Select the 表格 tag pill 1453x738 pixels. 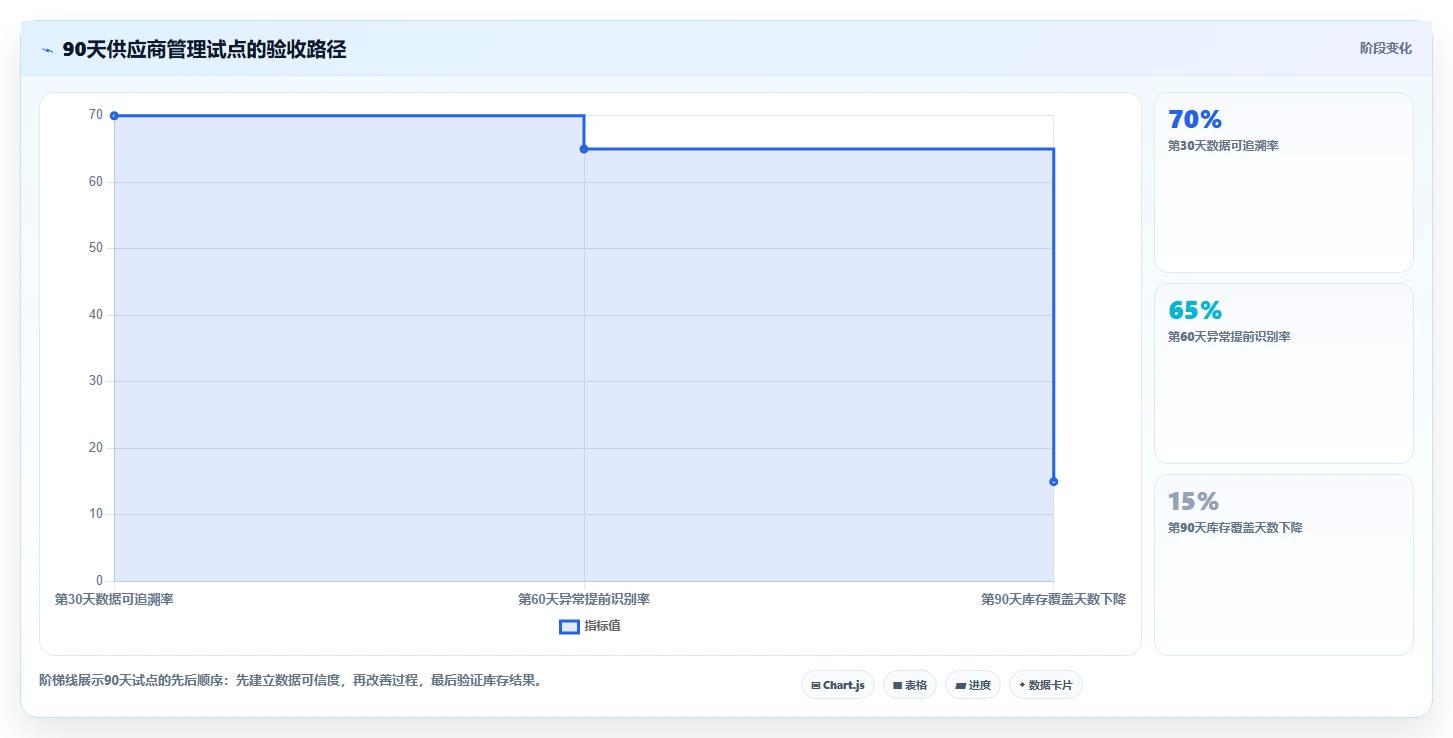click(910, 685)
